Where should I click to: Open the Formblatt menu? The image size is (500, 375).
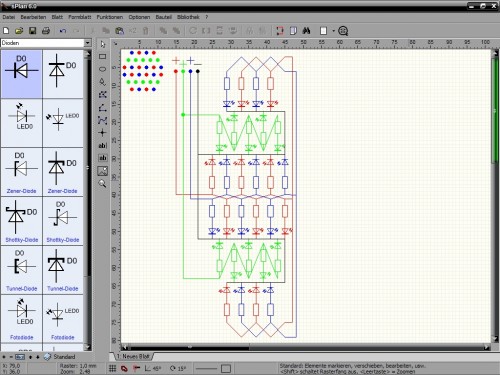coord(80,17)
